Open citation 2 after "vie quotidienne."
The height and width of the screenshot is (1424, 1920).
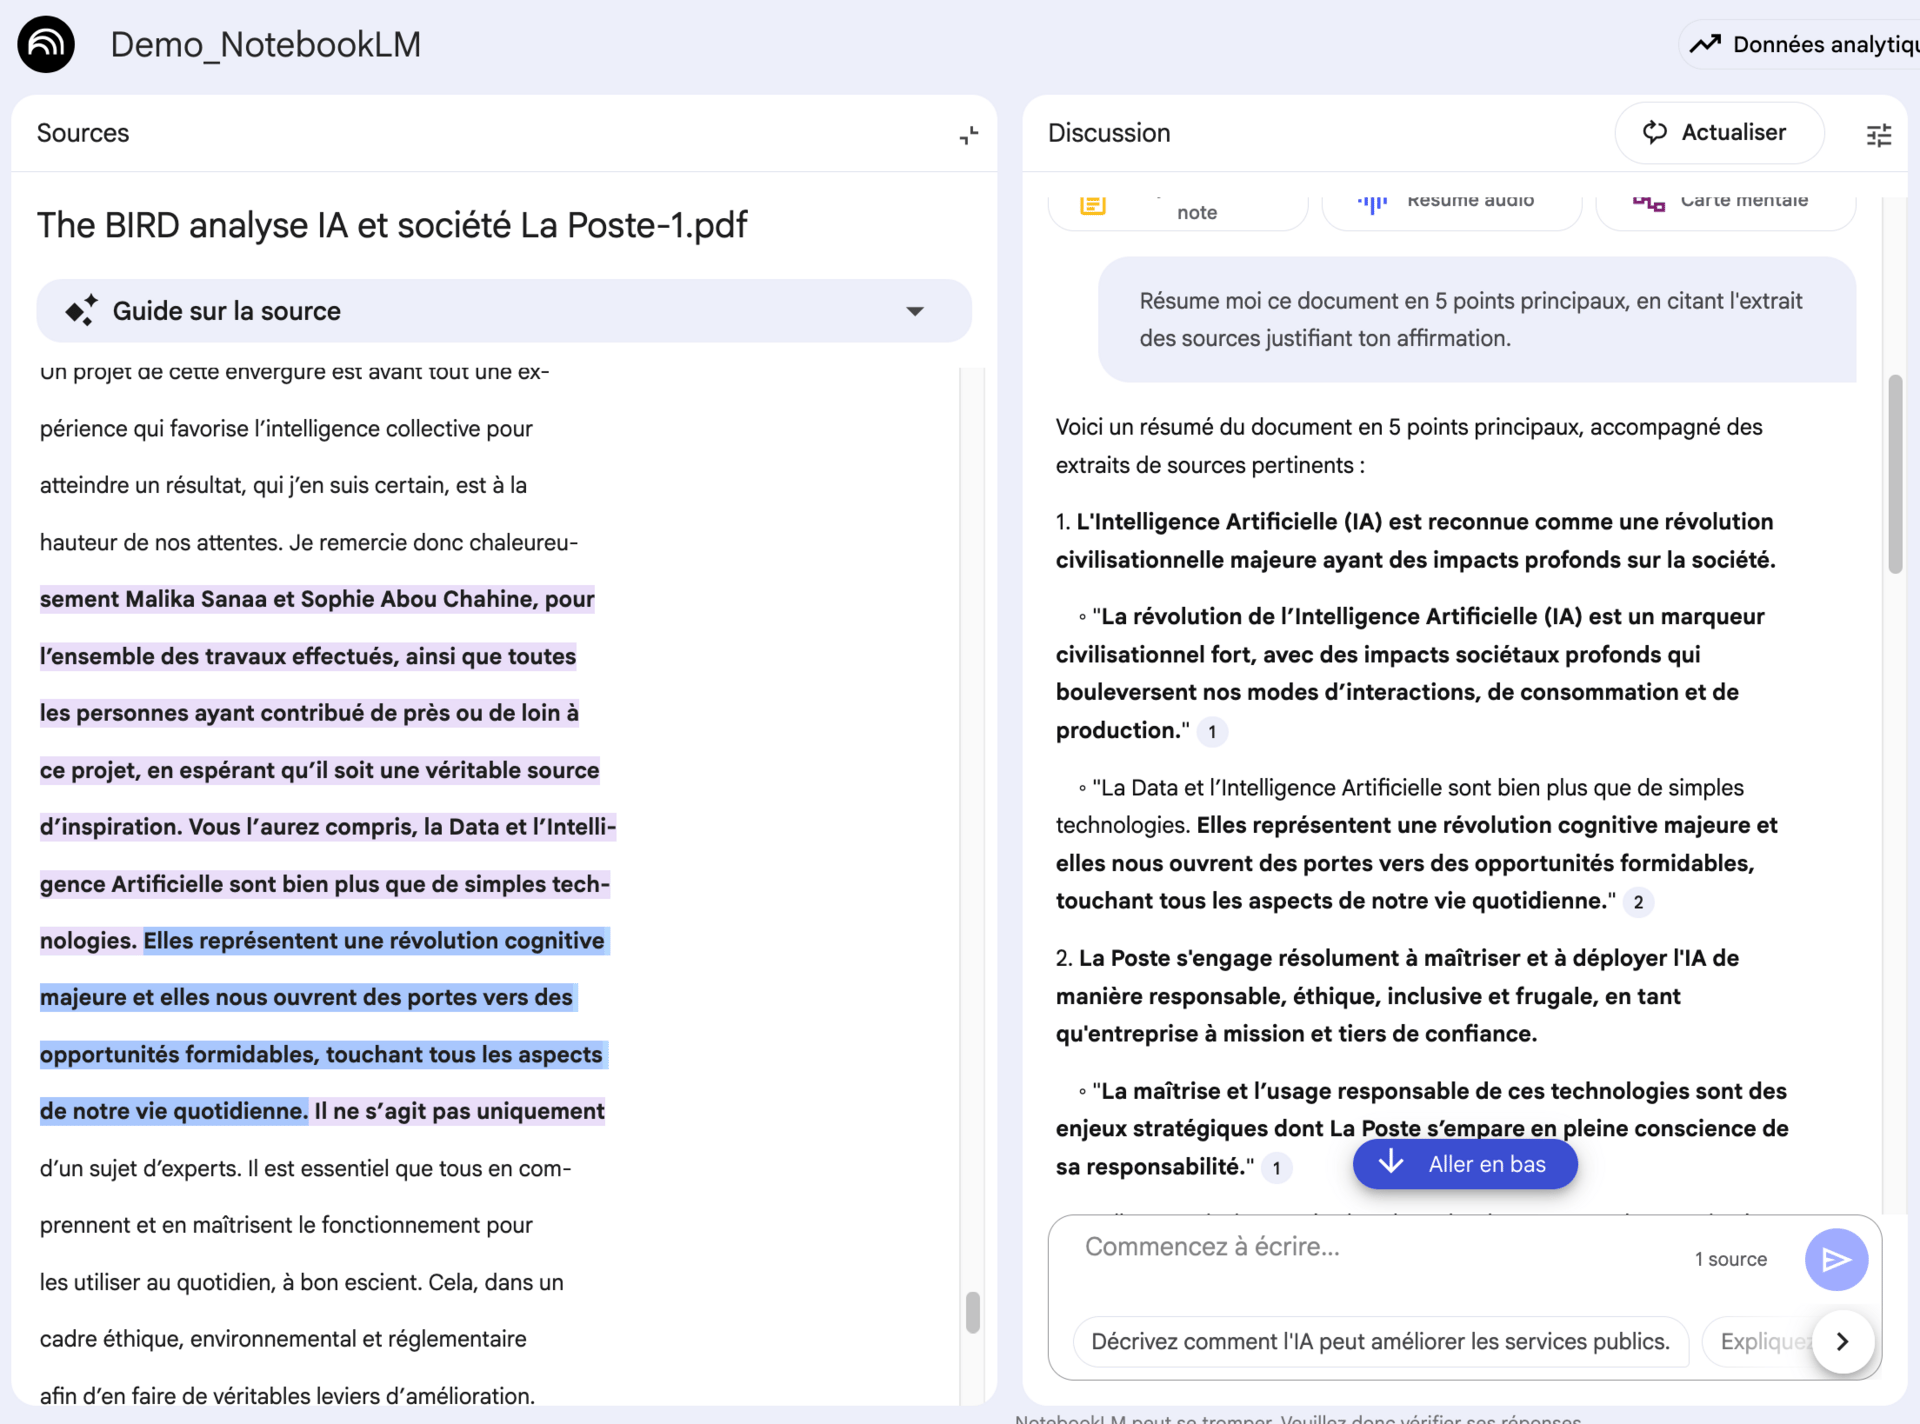coord(1638,902)
